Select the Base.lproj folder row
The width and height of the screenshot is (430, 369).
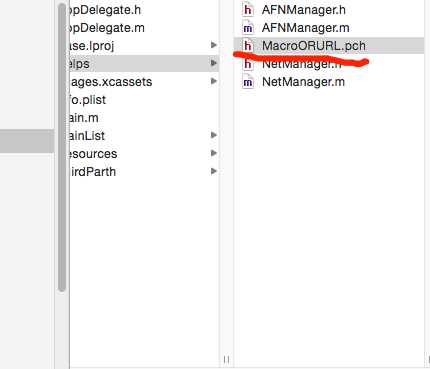click(144, 46)
